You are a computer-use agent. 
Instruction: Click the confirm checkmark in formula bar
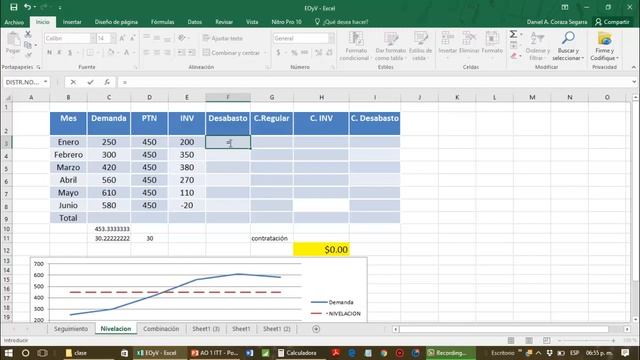[90, 82]
